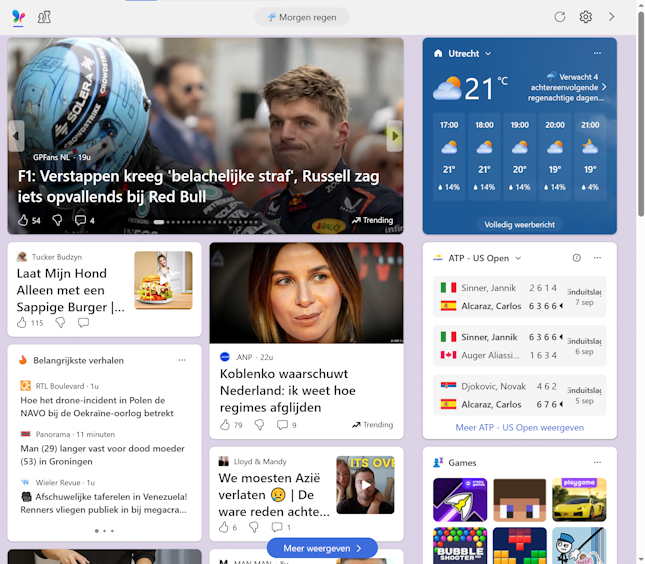645x564 pixels.
Task: Click the 'Morgen regen' weather pill
Action: tap(302, 17)
